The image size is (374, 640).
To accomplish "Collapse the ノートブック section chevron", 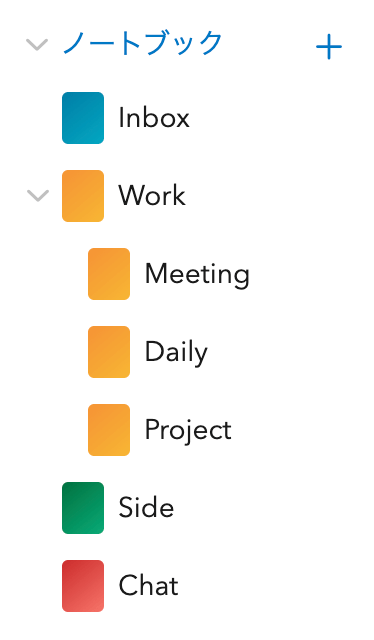I will pyautogui.click(x=37, y=44).
